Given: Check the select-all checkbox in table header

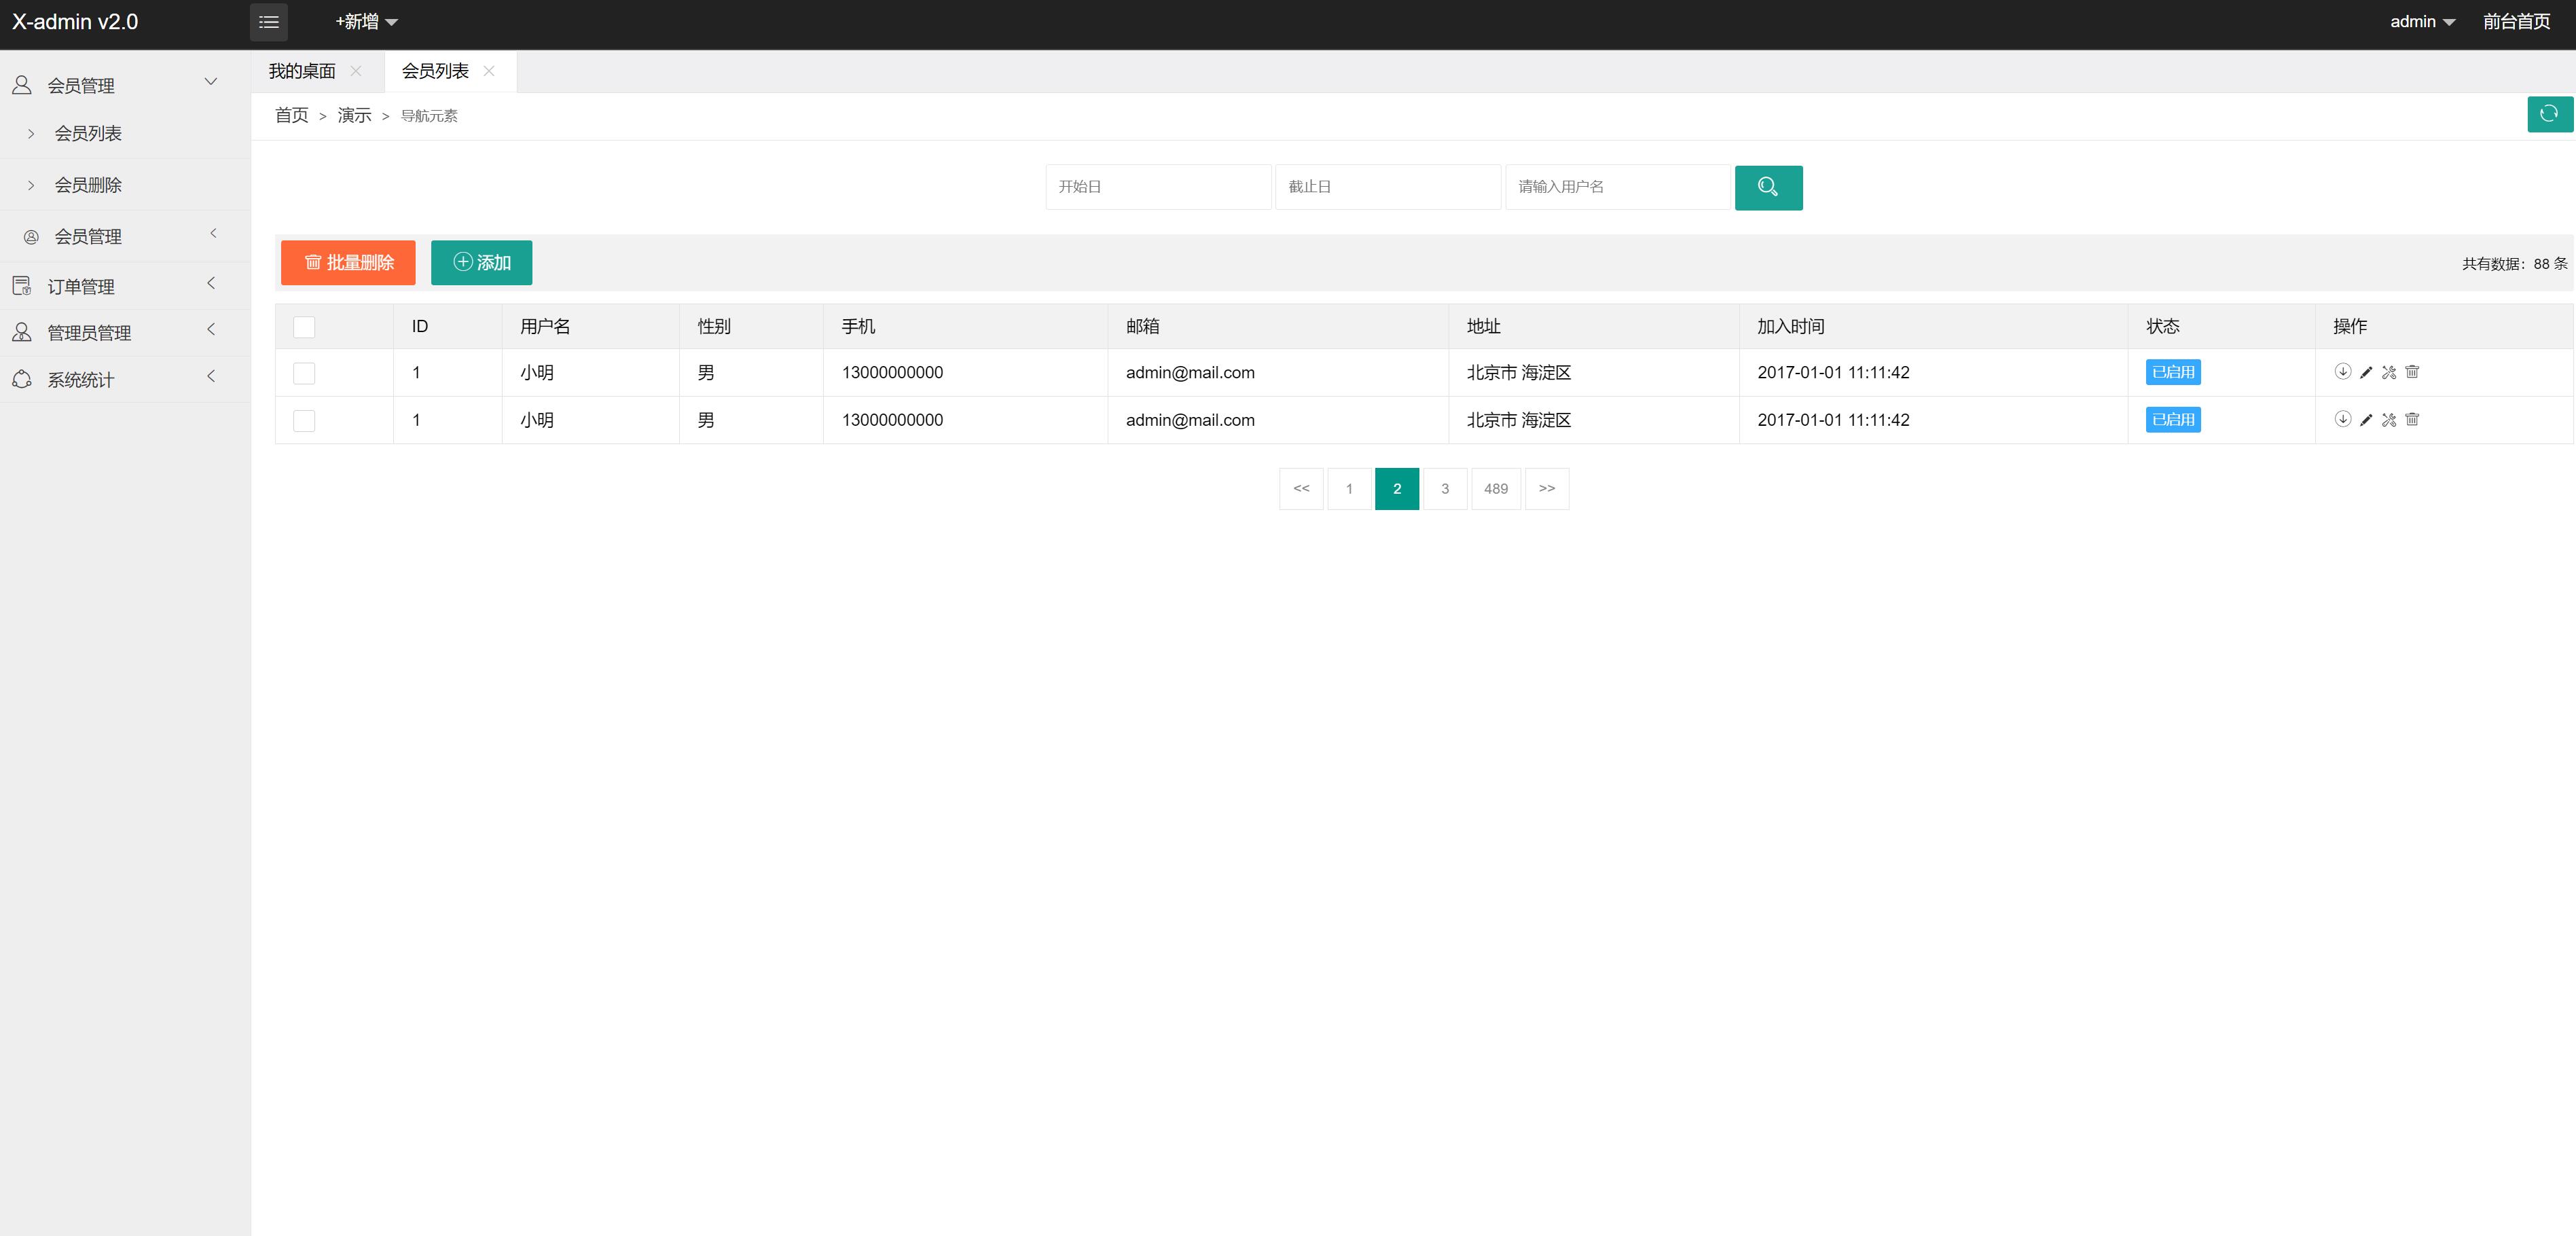Looking at the screenshot, I should pos(304,327).
